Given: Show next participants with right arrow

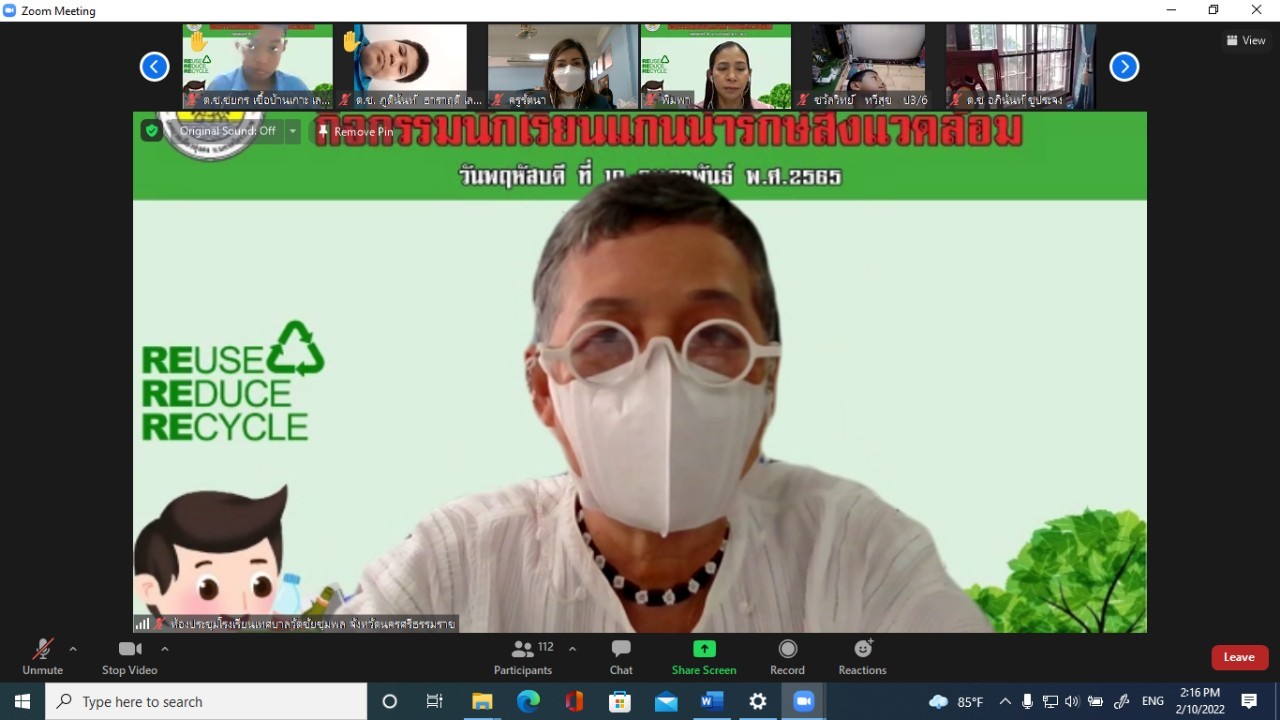Looking at the screenshot, I should point(1124,67).
